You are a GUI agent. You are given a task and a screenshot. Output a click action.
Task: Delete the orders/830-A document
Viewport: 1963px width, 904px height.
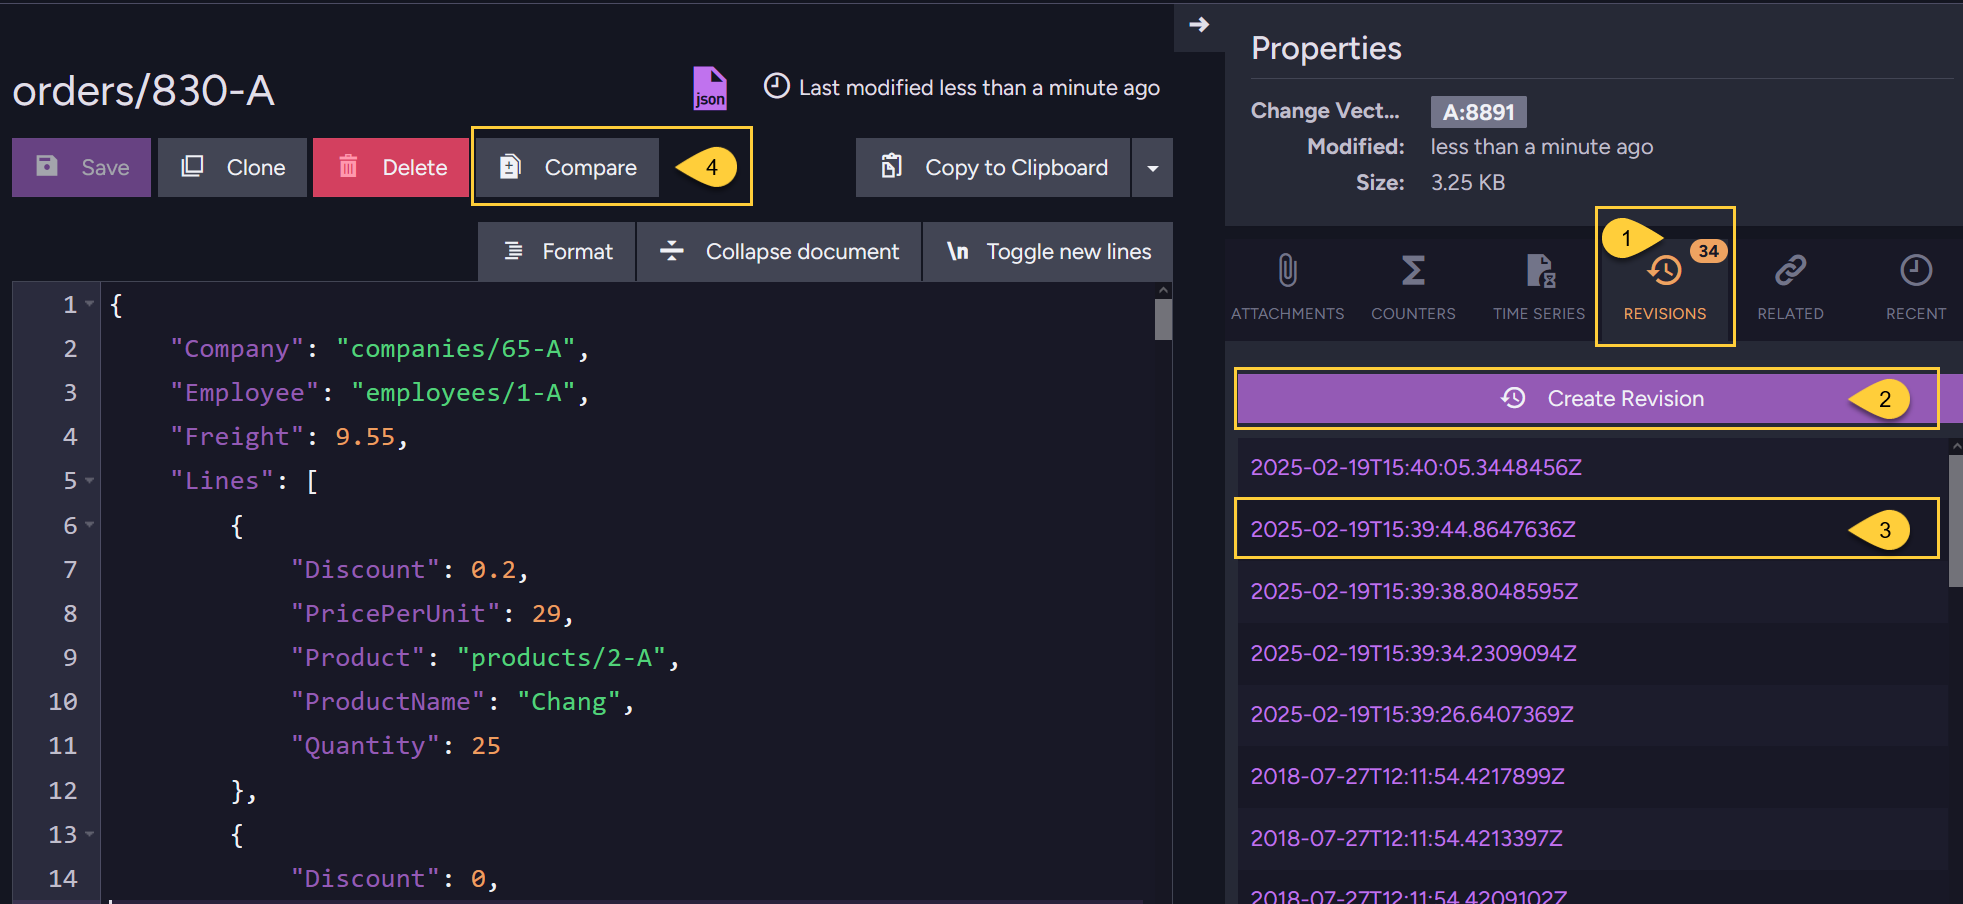[391, 167]
